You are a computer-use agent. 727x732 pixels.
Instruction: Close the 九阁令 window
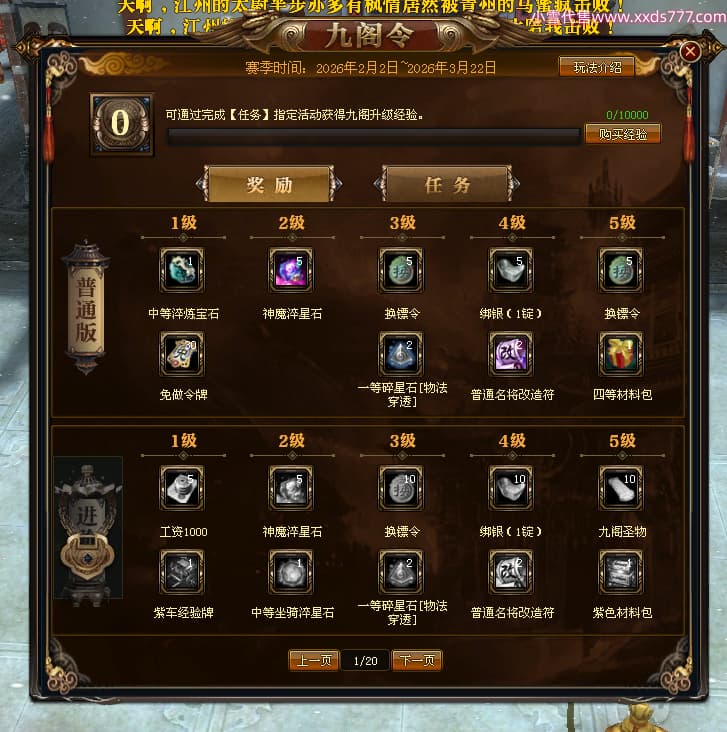690,51
